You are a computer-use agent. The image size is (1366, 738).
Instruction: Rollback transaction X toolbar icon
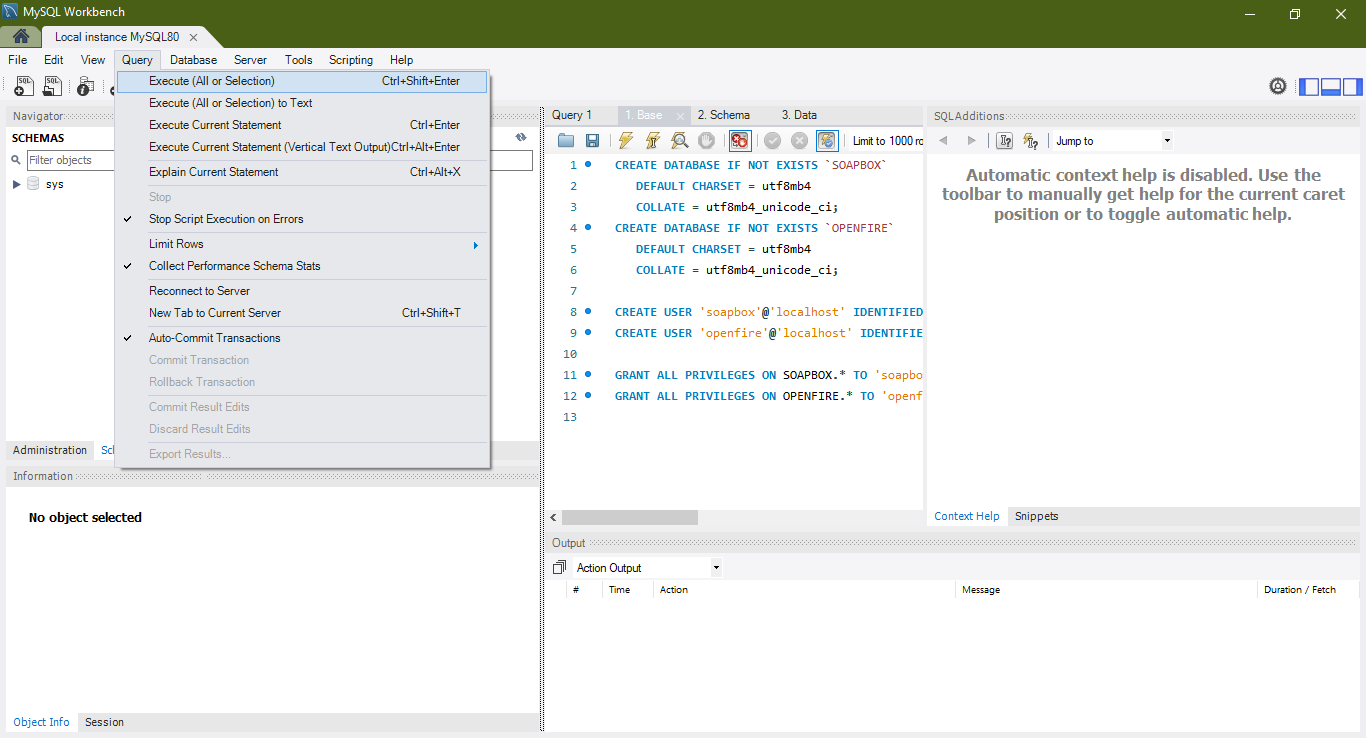tap(799, 141)
